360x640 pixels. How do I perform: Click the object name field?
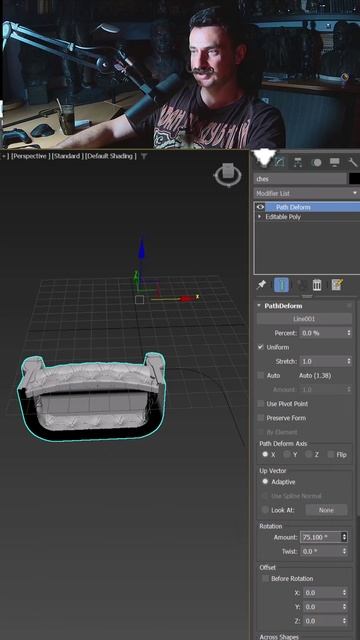tap(300, 178)
